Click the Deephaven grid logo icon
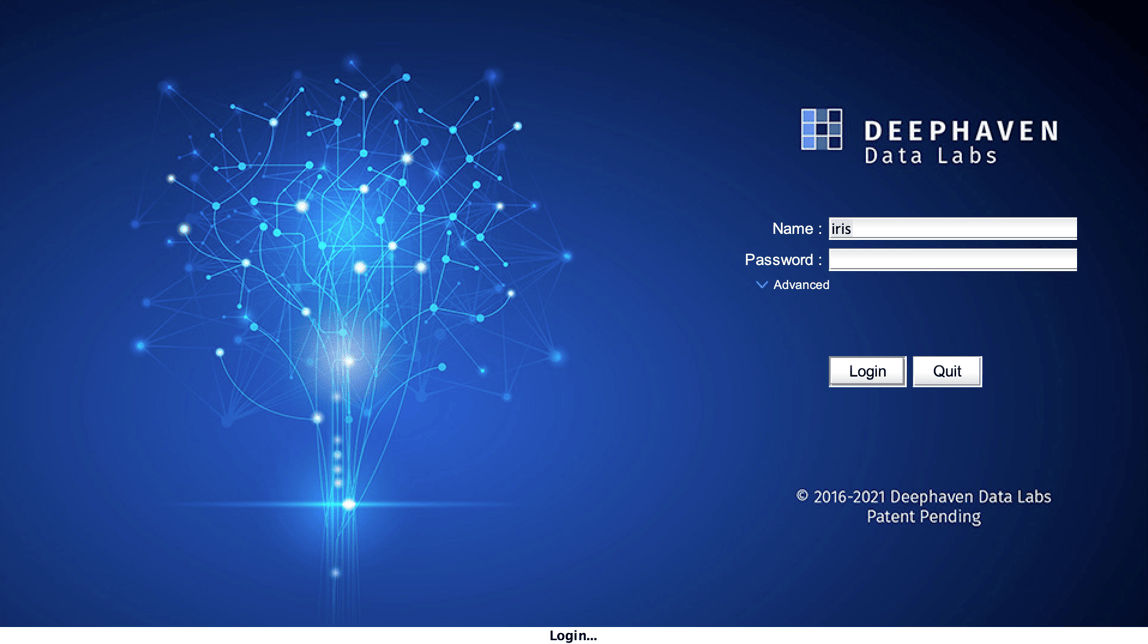 tap(821, 130)
